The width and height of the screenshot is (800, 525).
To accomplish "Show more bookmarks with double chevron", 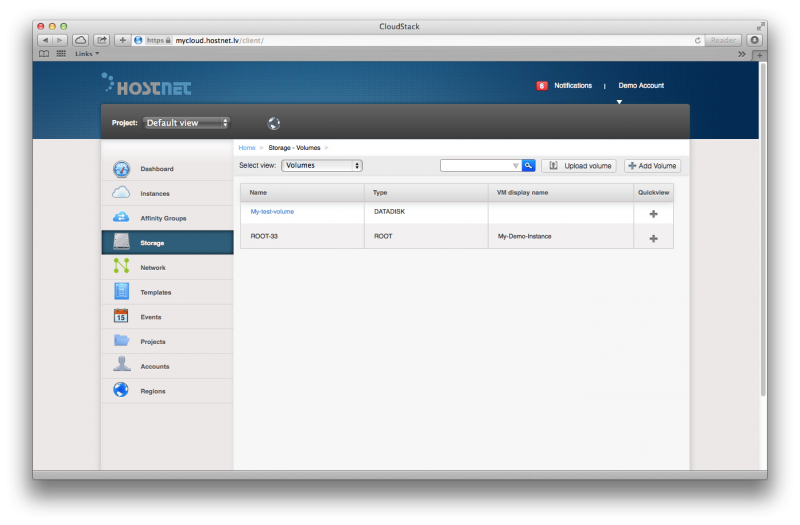I will coord(741,54).
